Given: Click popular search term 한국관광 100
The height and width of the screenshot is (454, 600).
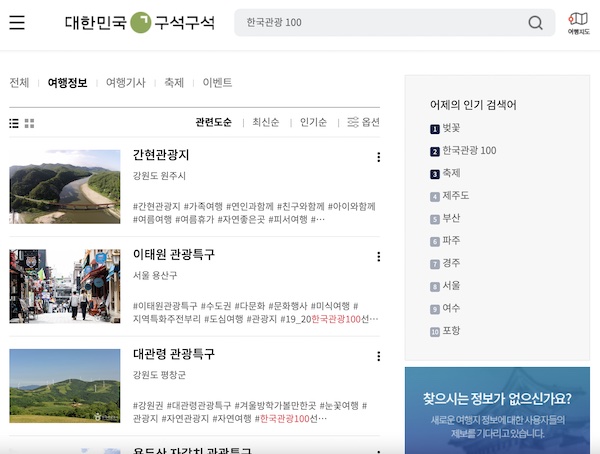Looking at the screenshot, I should coord(469,150).
